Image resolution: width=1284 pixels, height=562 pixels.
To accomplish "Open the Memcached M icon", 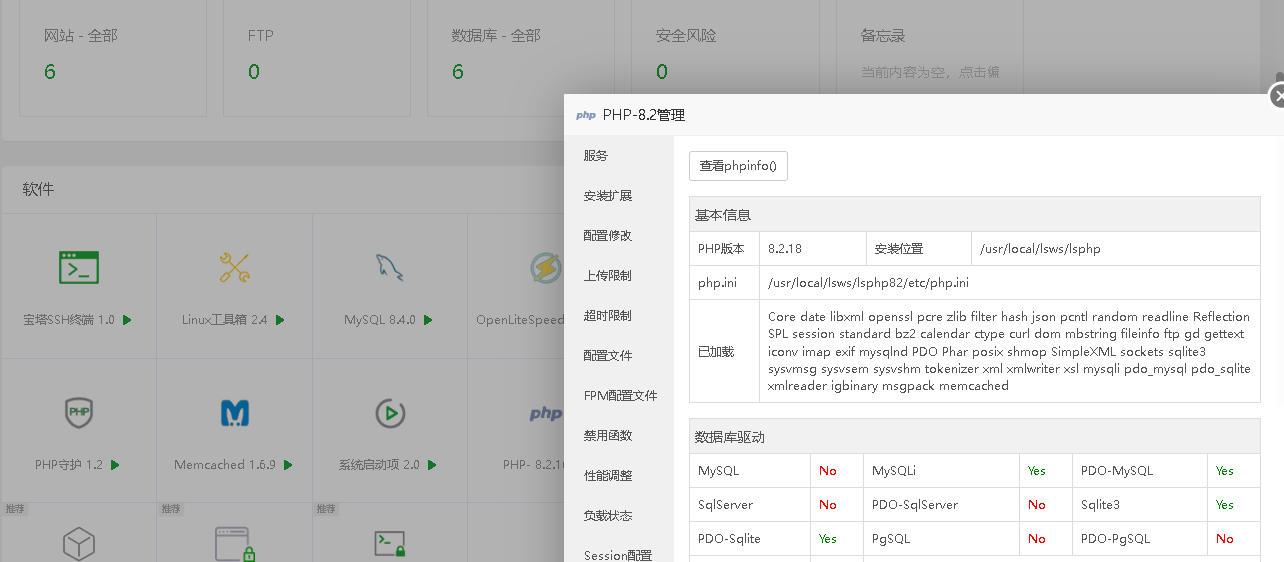I will (234, 412).
